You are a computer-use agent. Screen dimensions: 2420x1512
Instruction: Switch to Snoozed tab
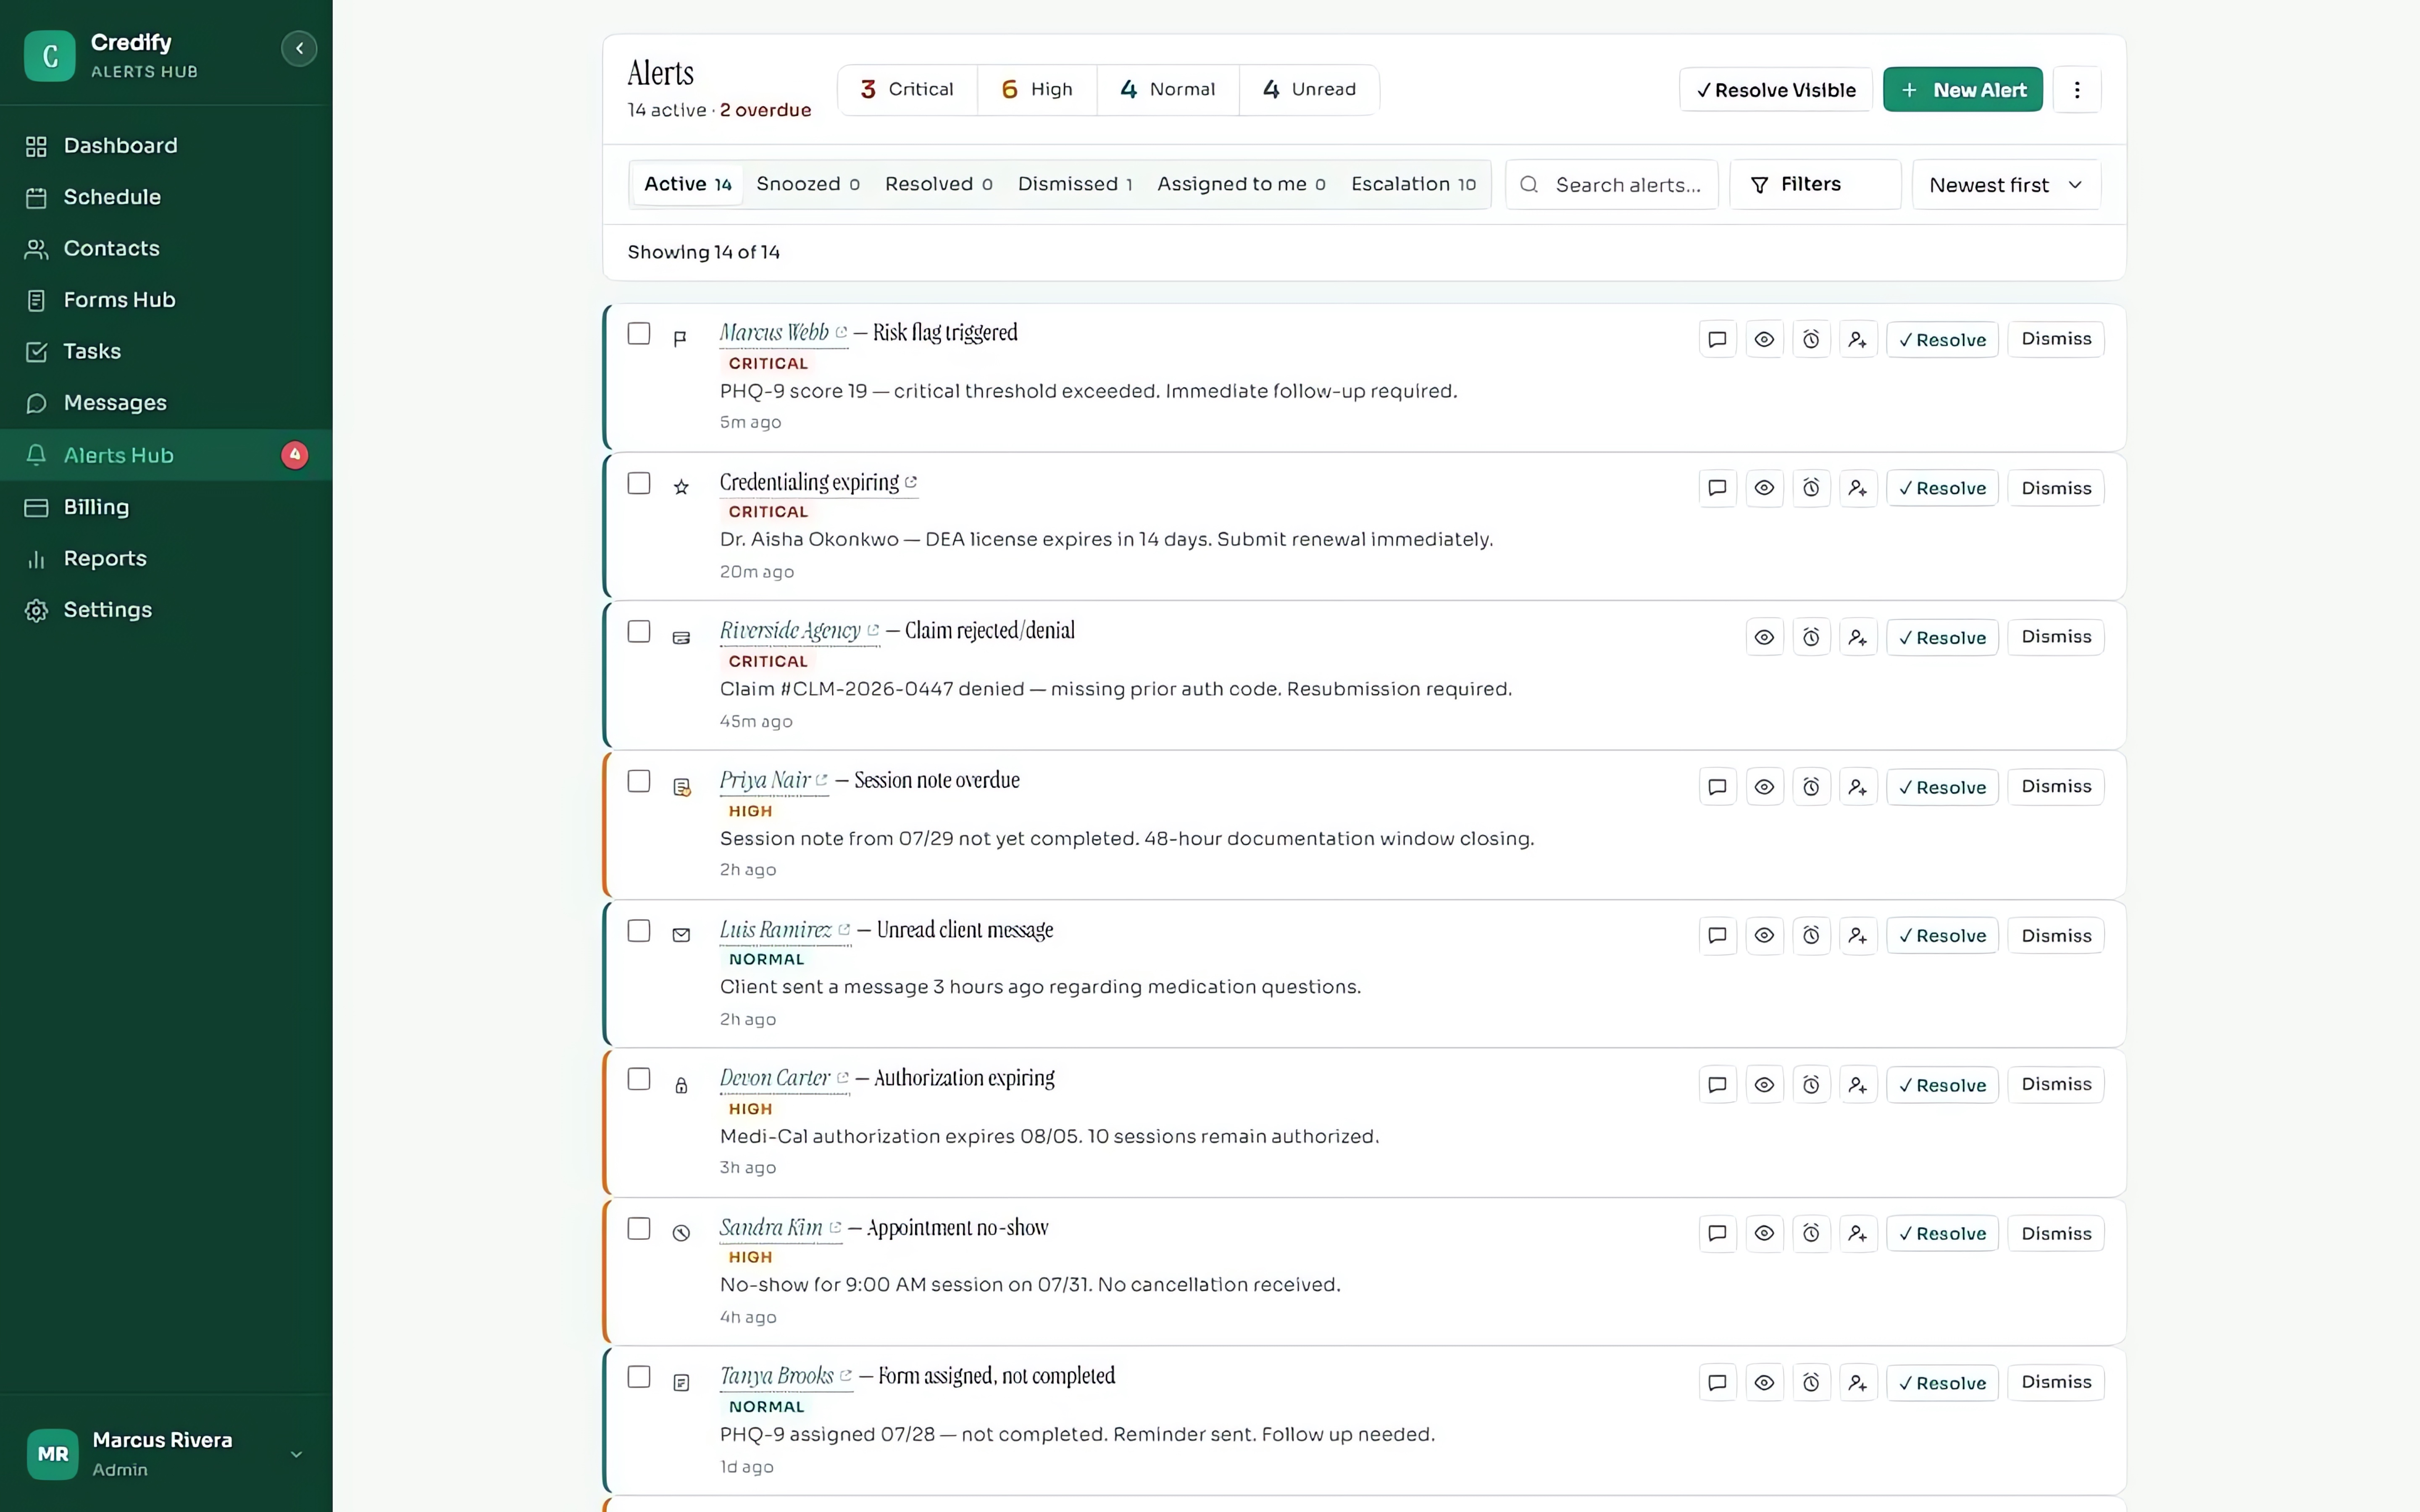[808, 184]
